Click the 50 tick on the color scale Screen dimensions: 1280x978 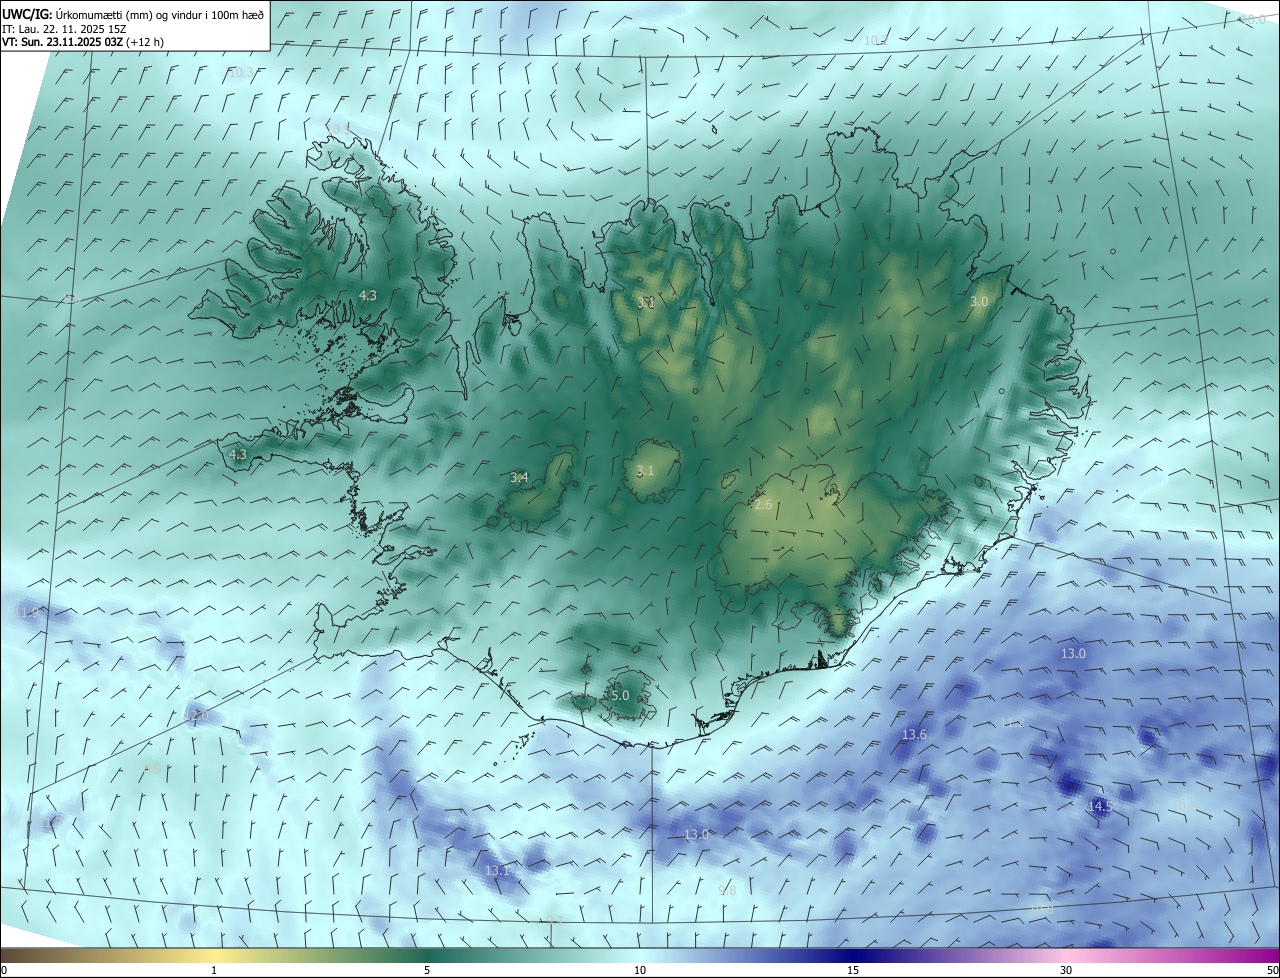pyautogui.click(x=1272, y=970)
